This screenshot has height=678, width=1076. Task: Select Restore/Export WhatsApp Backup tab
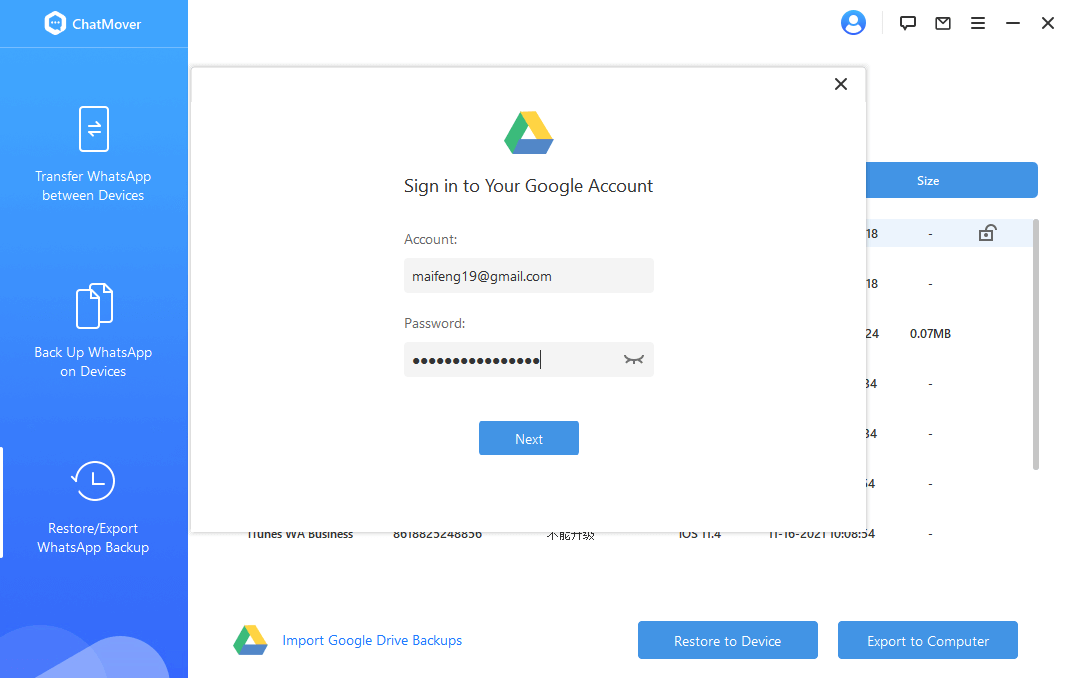coord(93,507)
